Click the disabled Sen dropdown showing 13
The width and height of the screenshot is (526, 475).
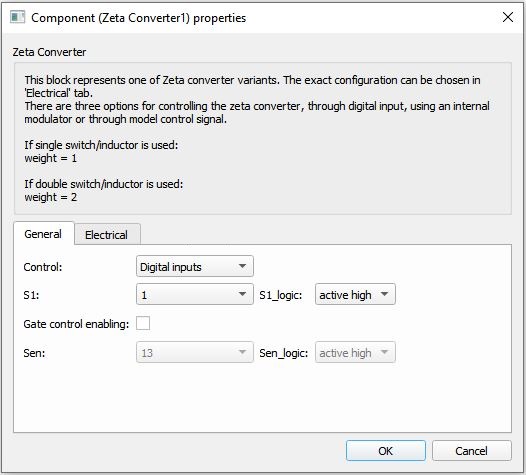195,353
